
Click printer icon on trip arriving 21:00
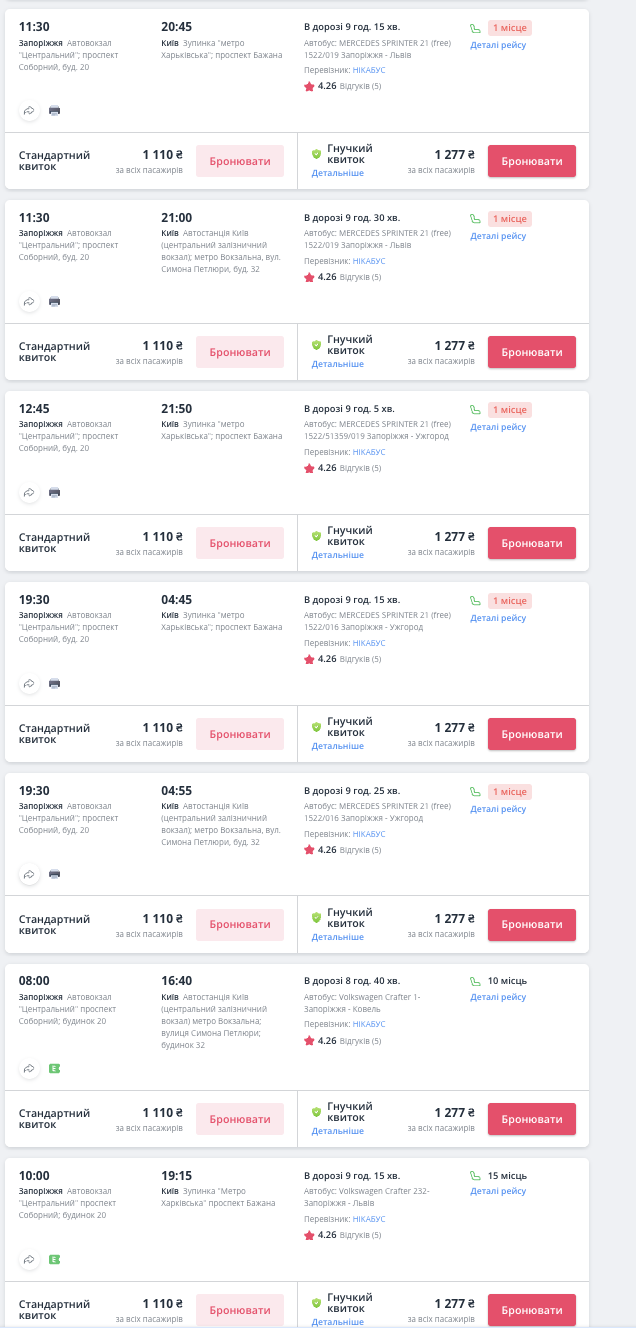(x=55, y=301)
